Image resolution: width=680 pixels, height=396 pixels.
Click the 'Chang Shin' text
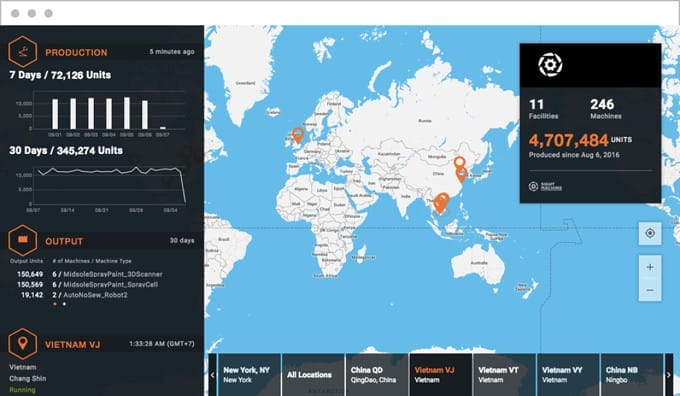tap(28, 378)
